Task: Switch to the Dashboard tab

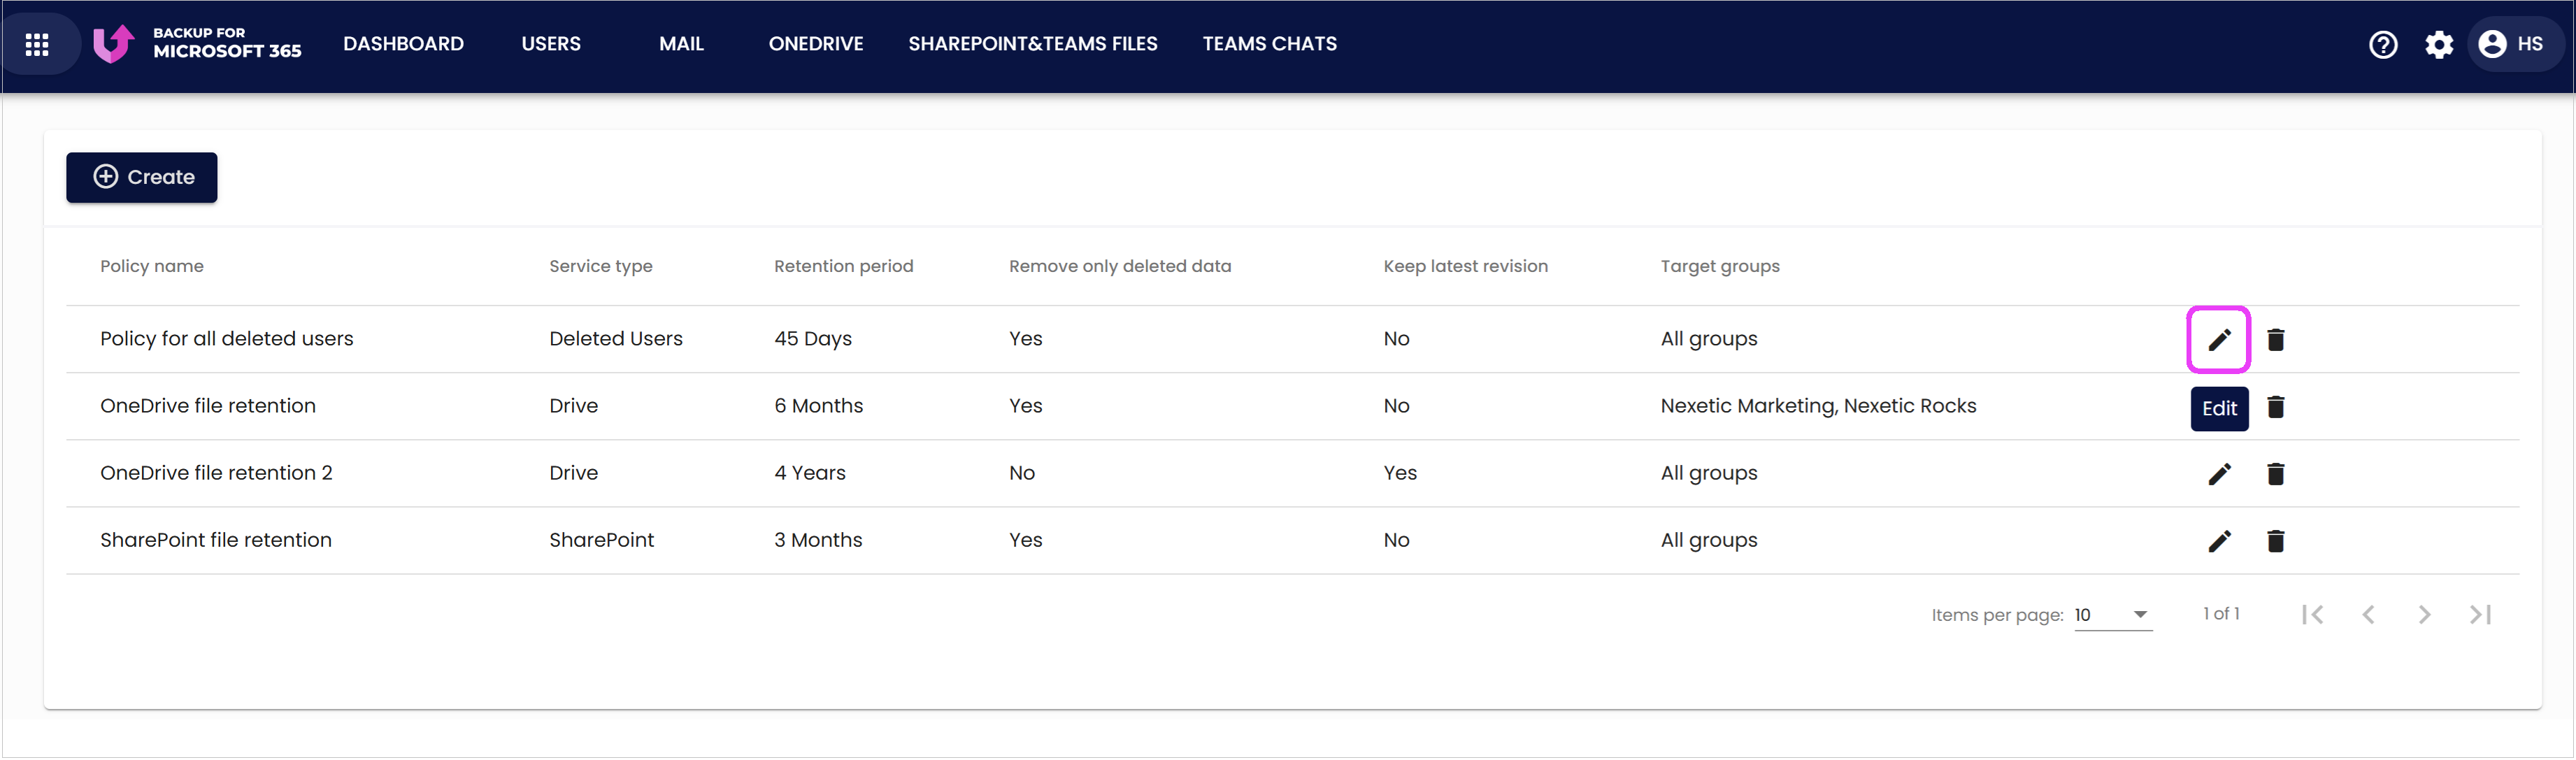Action: coord(403,44)
